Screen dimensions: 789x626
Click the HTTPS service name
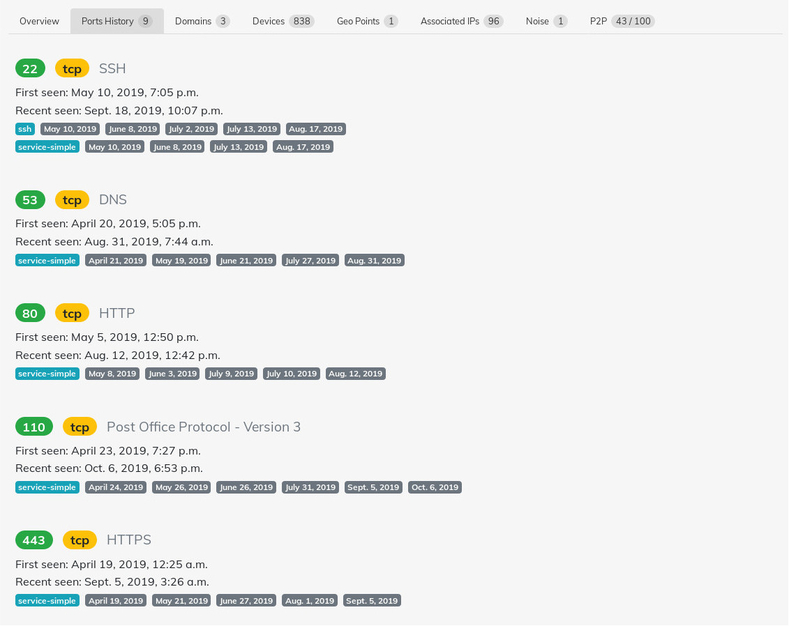[x=129, y=540]
